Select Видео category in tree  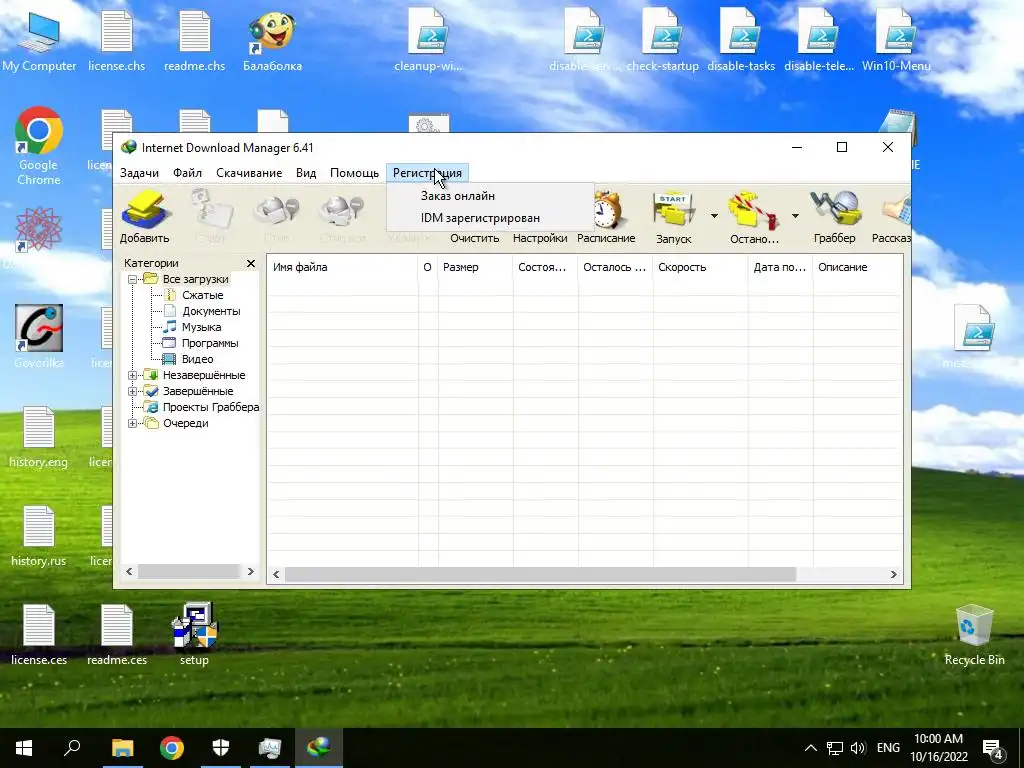[197, 359]
